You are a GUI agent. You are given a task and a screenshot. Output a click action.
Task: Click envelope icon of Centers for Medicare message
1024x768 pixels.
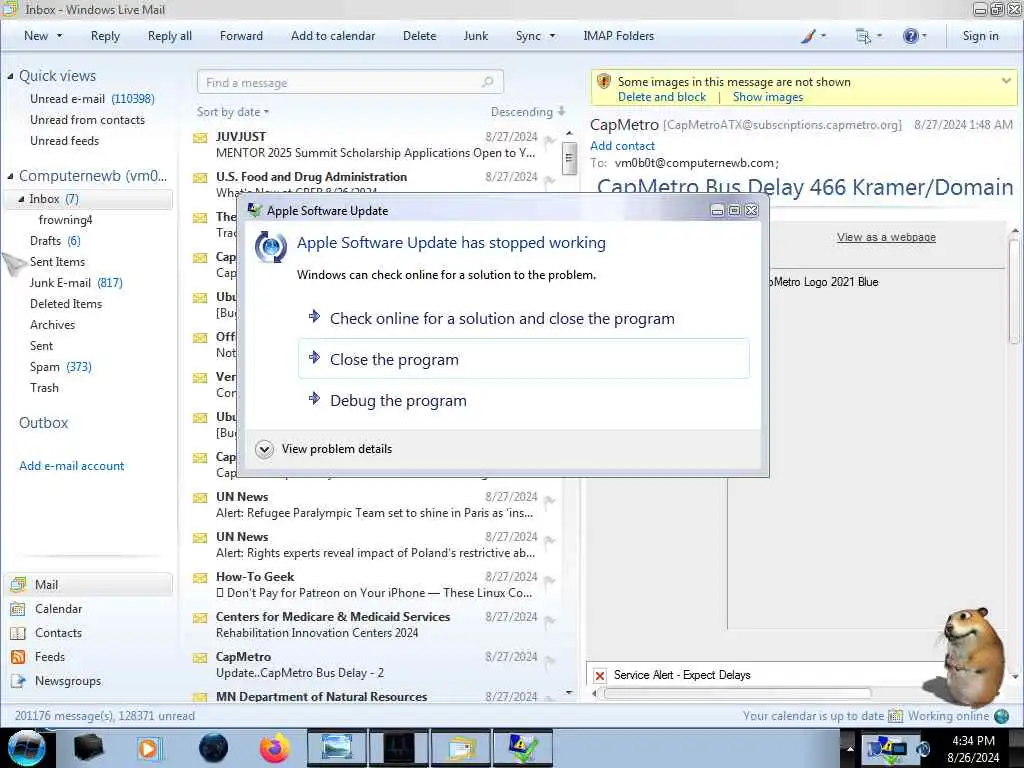(200, 618)
